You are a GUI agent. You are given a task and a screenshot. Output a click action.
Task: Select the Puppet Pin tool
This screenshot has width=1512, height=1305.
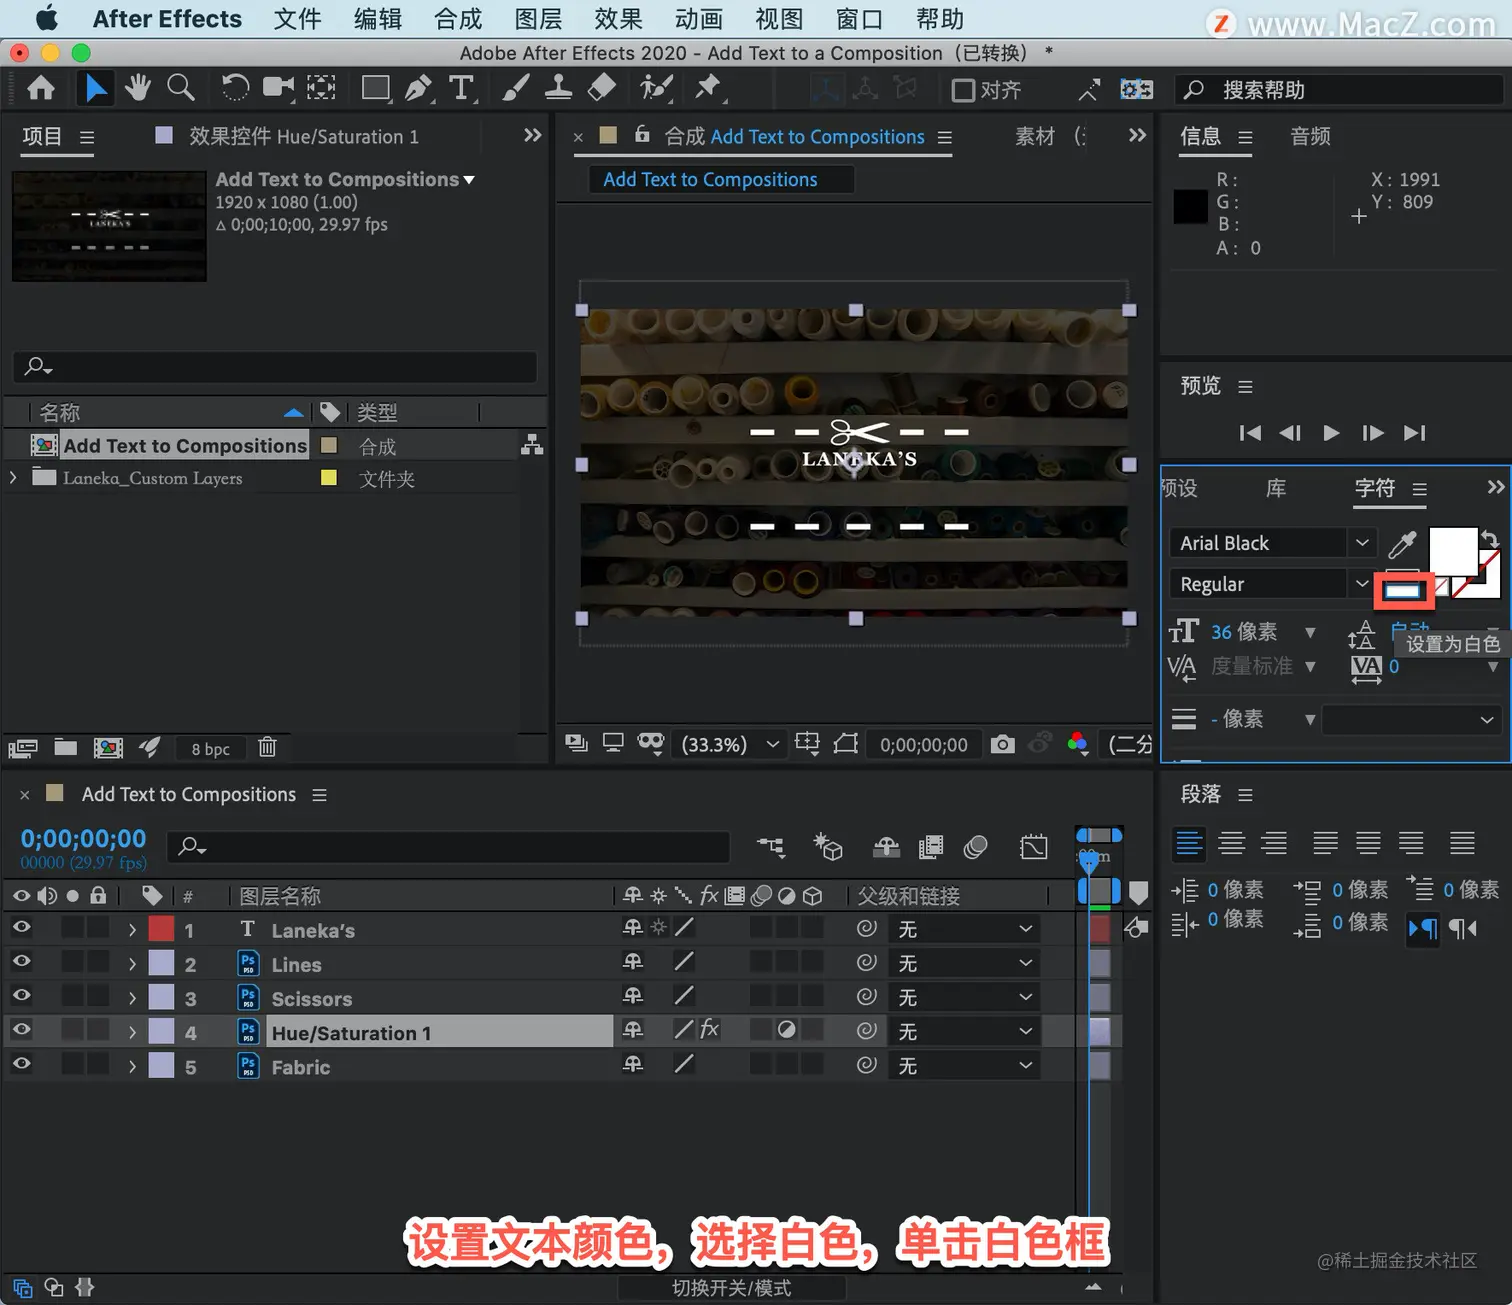(708, 89)
